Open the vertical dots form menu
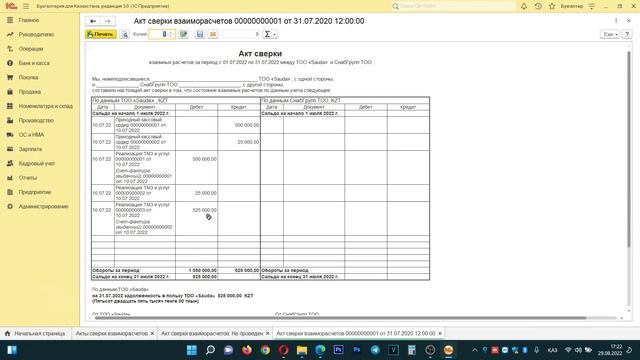This screenshot has width=640, height=360. tap(616, 20)
